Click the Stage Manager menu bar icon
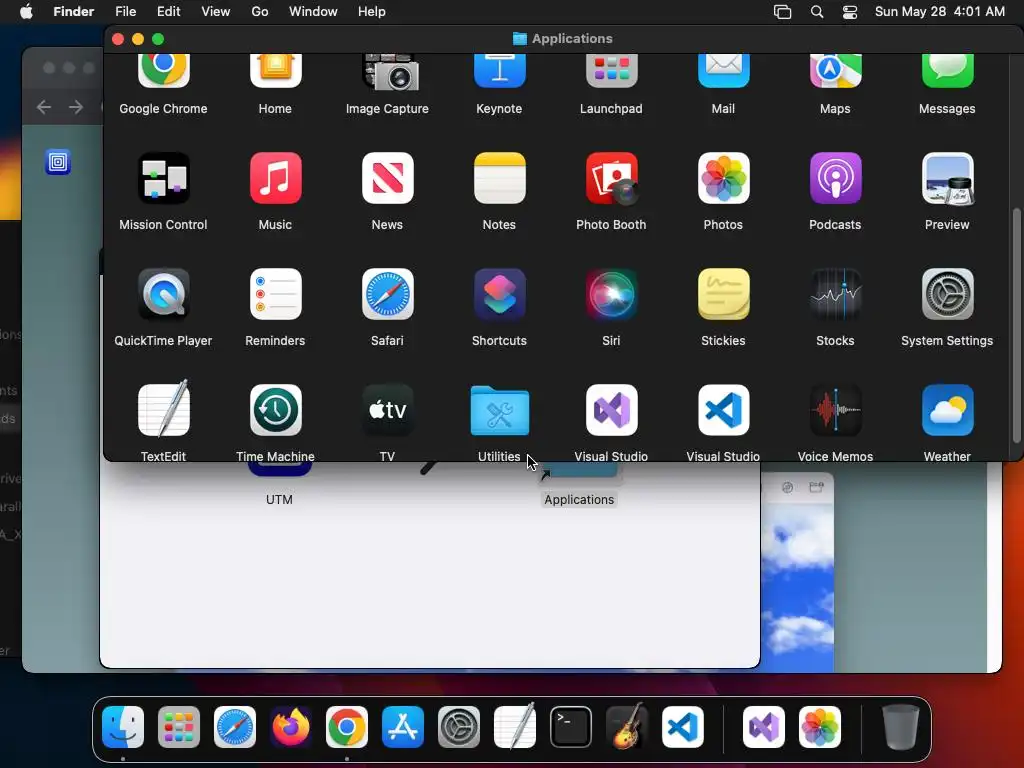Viewport: 1024px width, 768px height. point(782,12)
